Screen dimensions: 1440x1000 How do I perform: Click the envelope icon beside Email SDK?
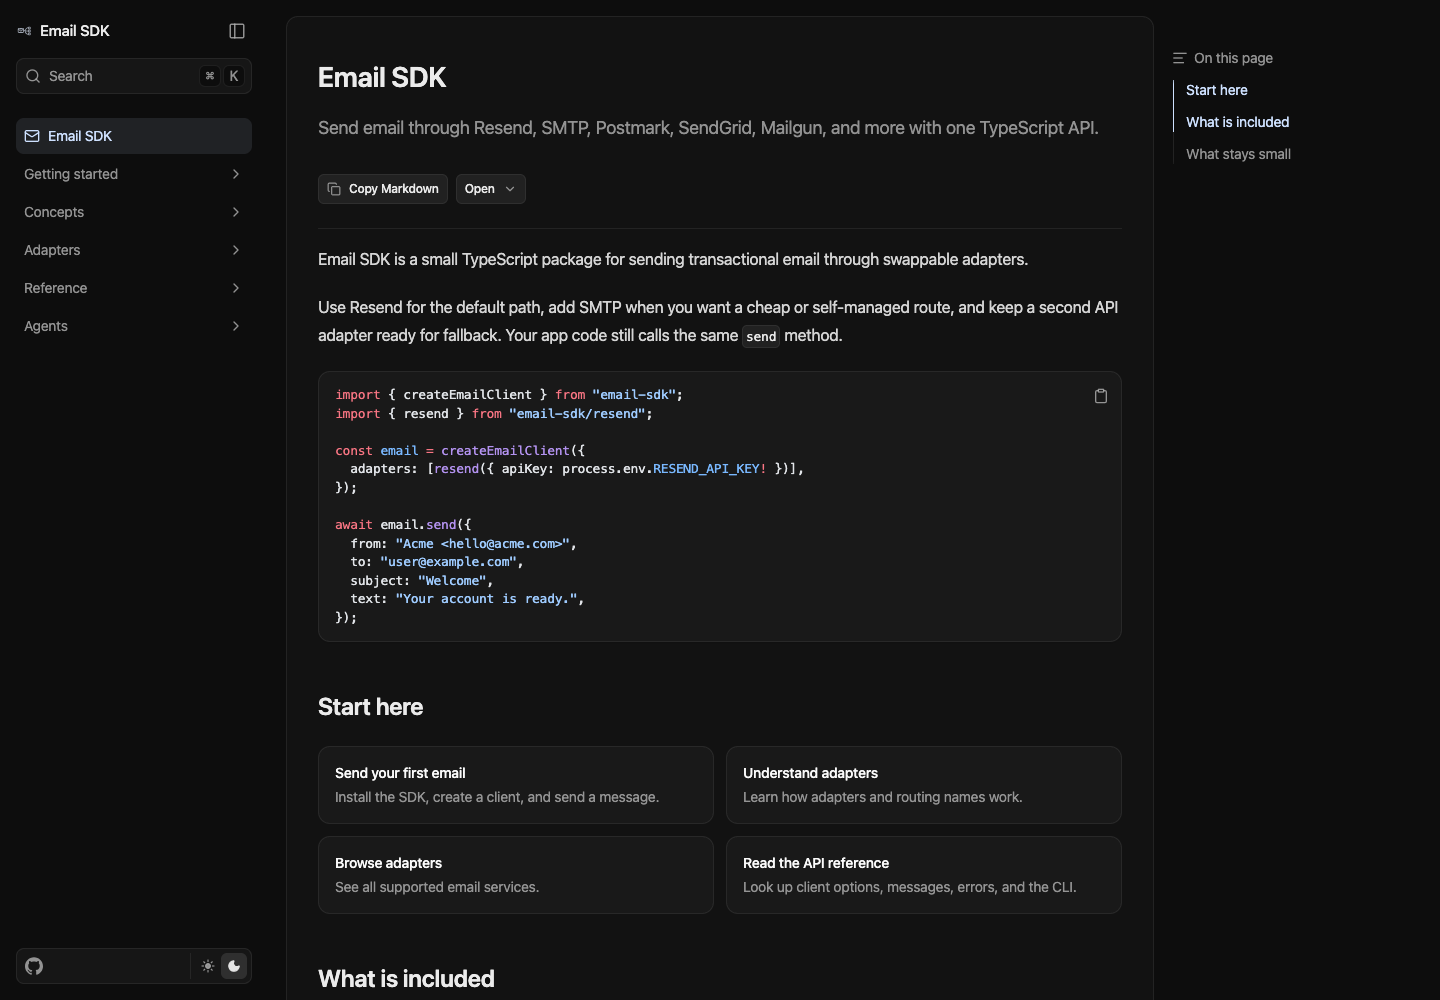click(x=32, y=136)
